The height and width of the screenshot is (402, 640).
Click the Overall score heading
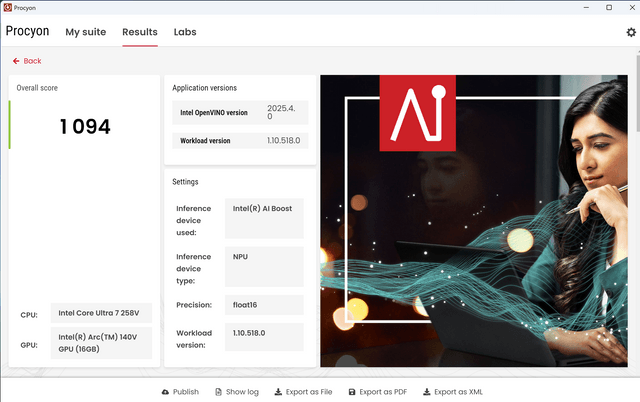(x=37, y=88)
